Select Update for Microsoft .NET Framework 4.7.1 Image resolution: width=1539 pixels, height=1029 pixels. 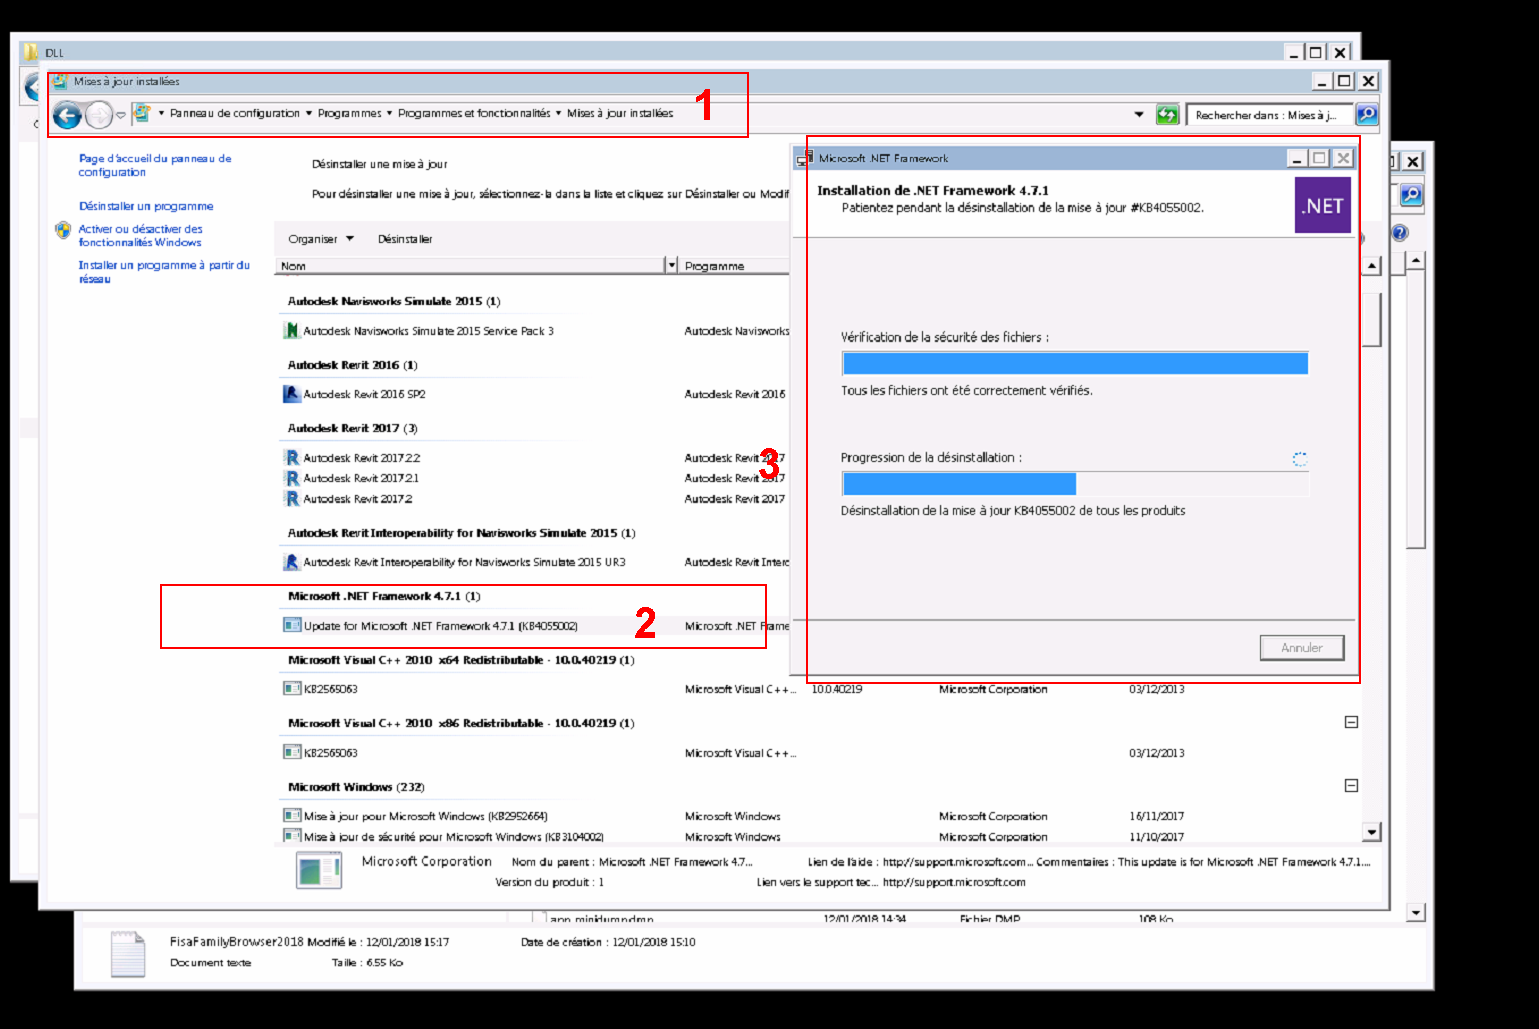click(440, 626)
